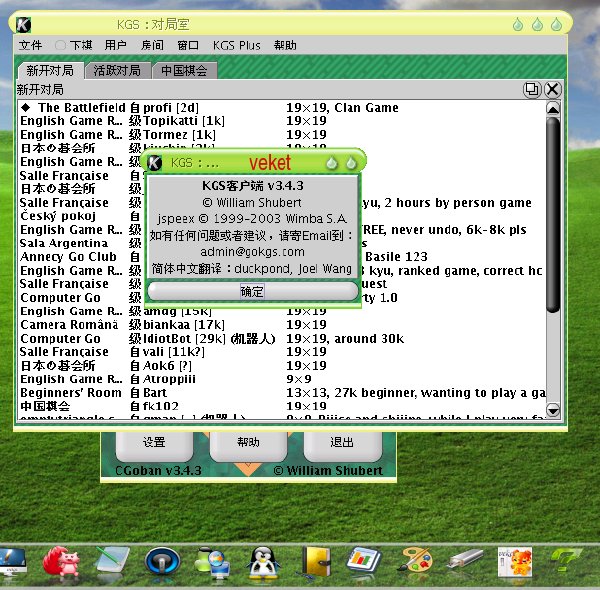
Task: Launch the red squirrel pig dock icon
Action: point(61,561)
